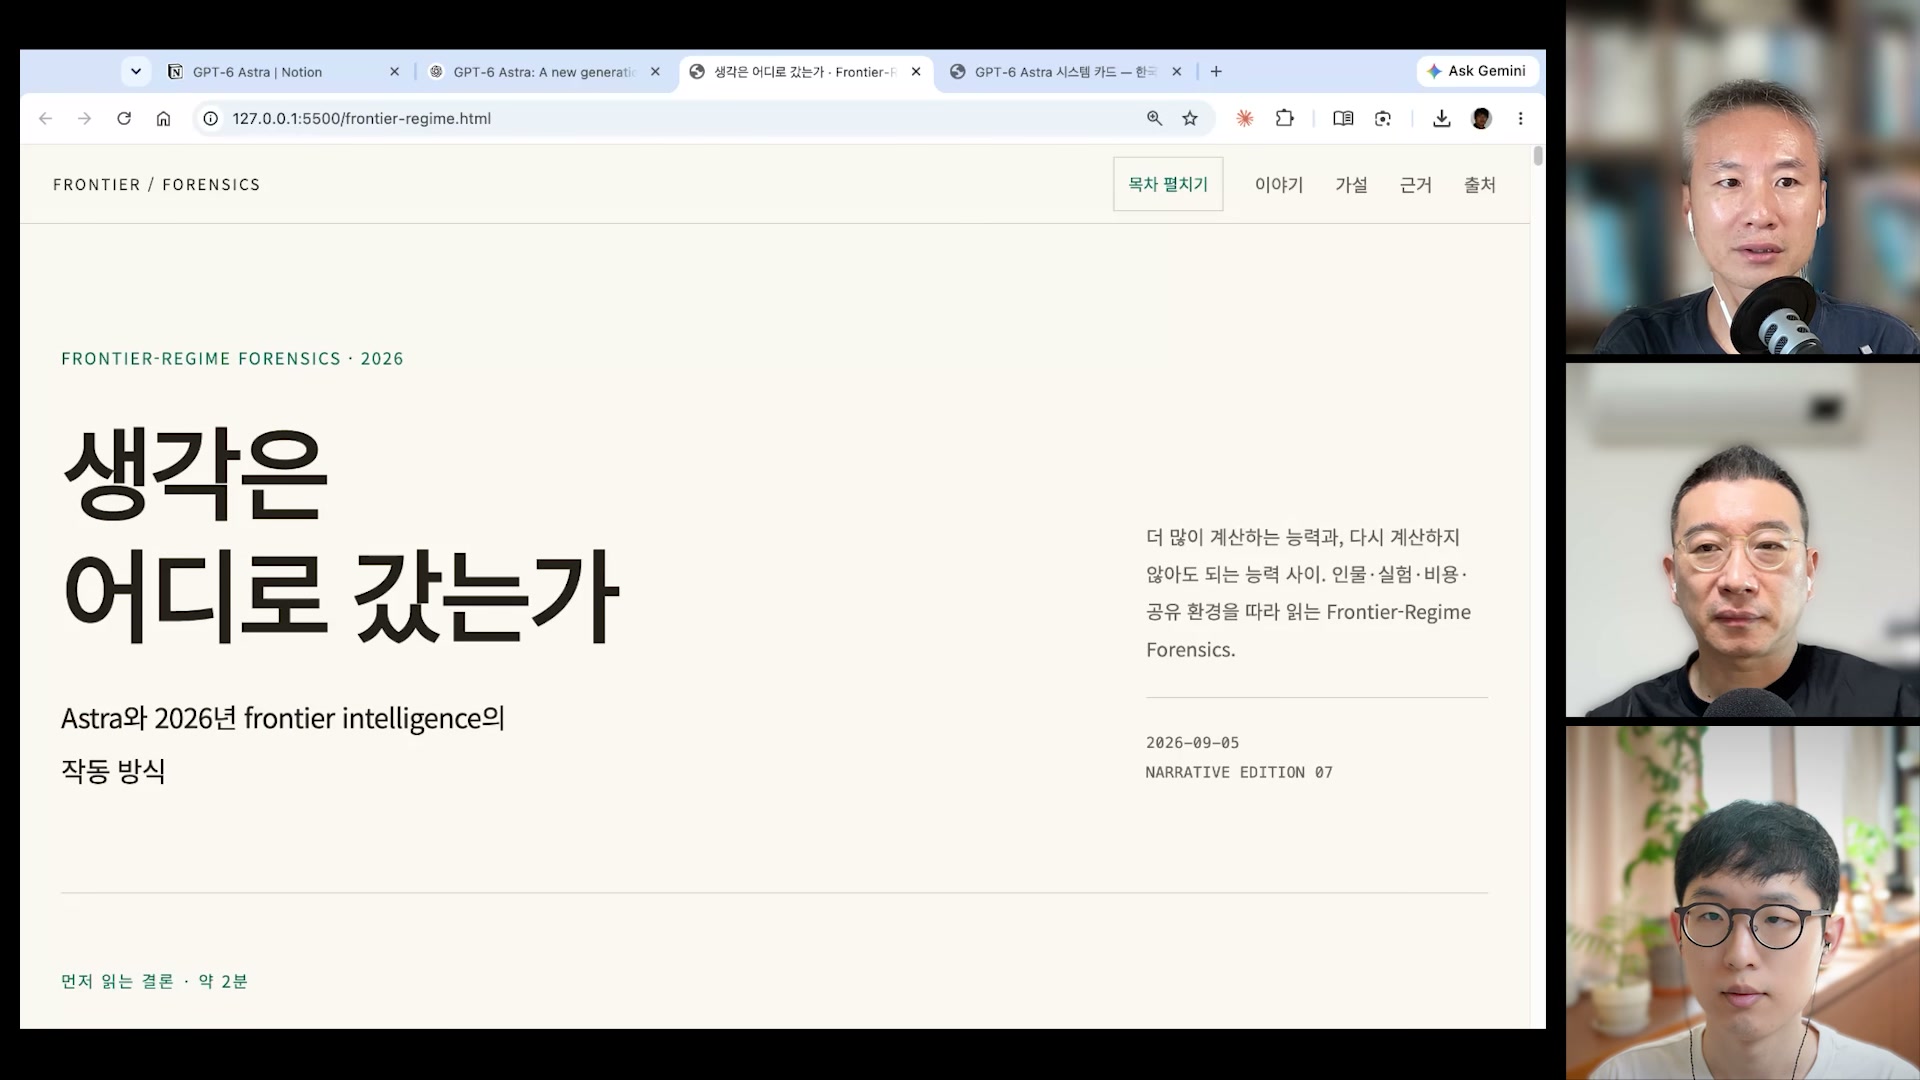Close the 생각은 어디로 갔는가 tab
Viewport: 1920px width, 1080px height.
[916, 72]
